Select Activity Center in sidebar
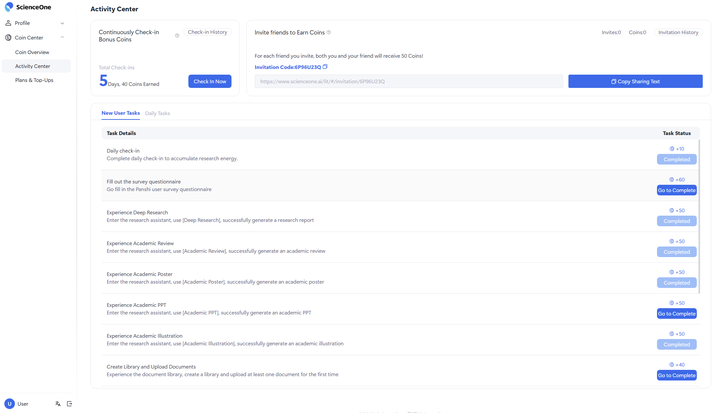This screenshot has height=413, width=720. pyautogui.click(x=36, y=66)
